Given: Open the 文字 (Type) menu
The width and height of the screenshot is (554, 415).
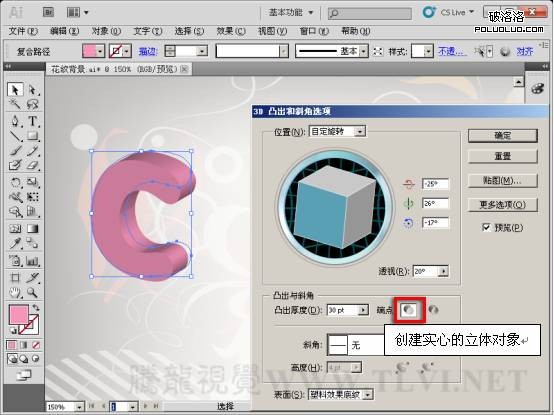Looking at the screenshot, I should 148,31.
